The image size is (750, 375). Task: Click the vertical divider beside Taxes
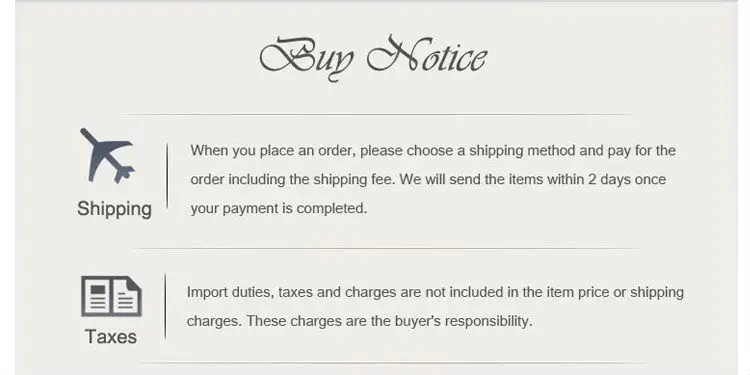165,306
